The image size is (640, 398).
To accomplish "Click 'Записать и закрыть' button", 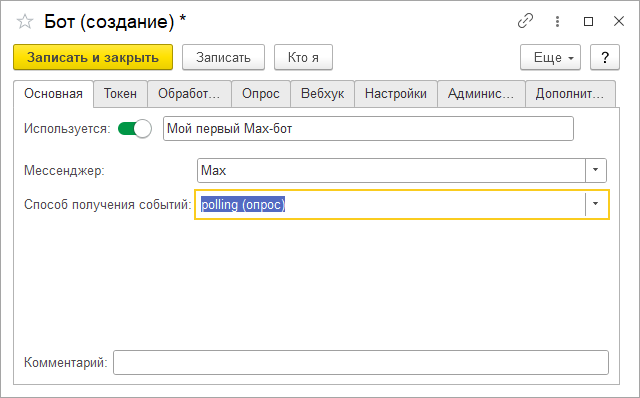I will click(x=93, y=57).
